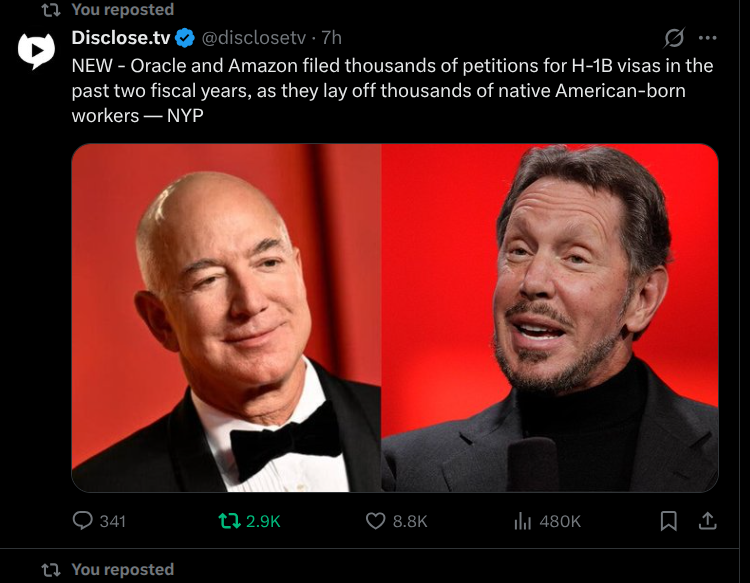The image size is (750, 583).
Task: Open the Disclose.tv display name link
Action: point(121,38)
